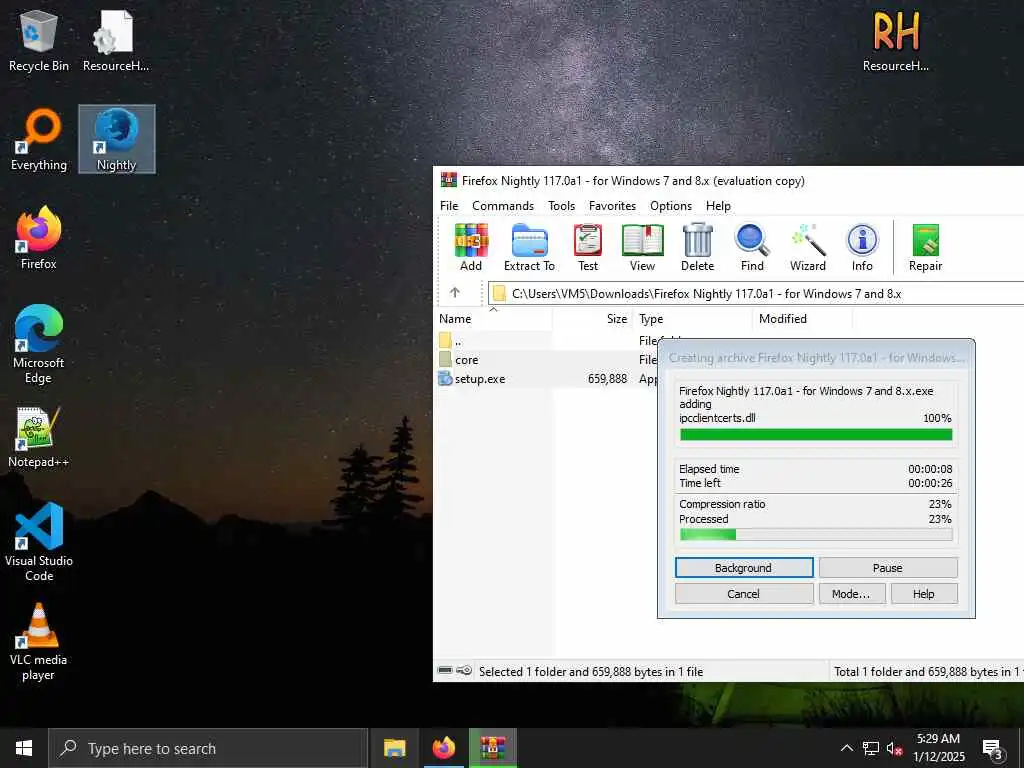1024x768 pixels.
Task: Click the 5:29 AM taskbar clock
Action: (938, 748)
